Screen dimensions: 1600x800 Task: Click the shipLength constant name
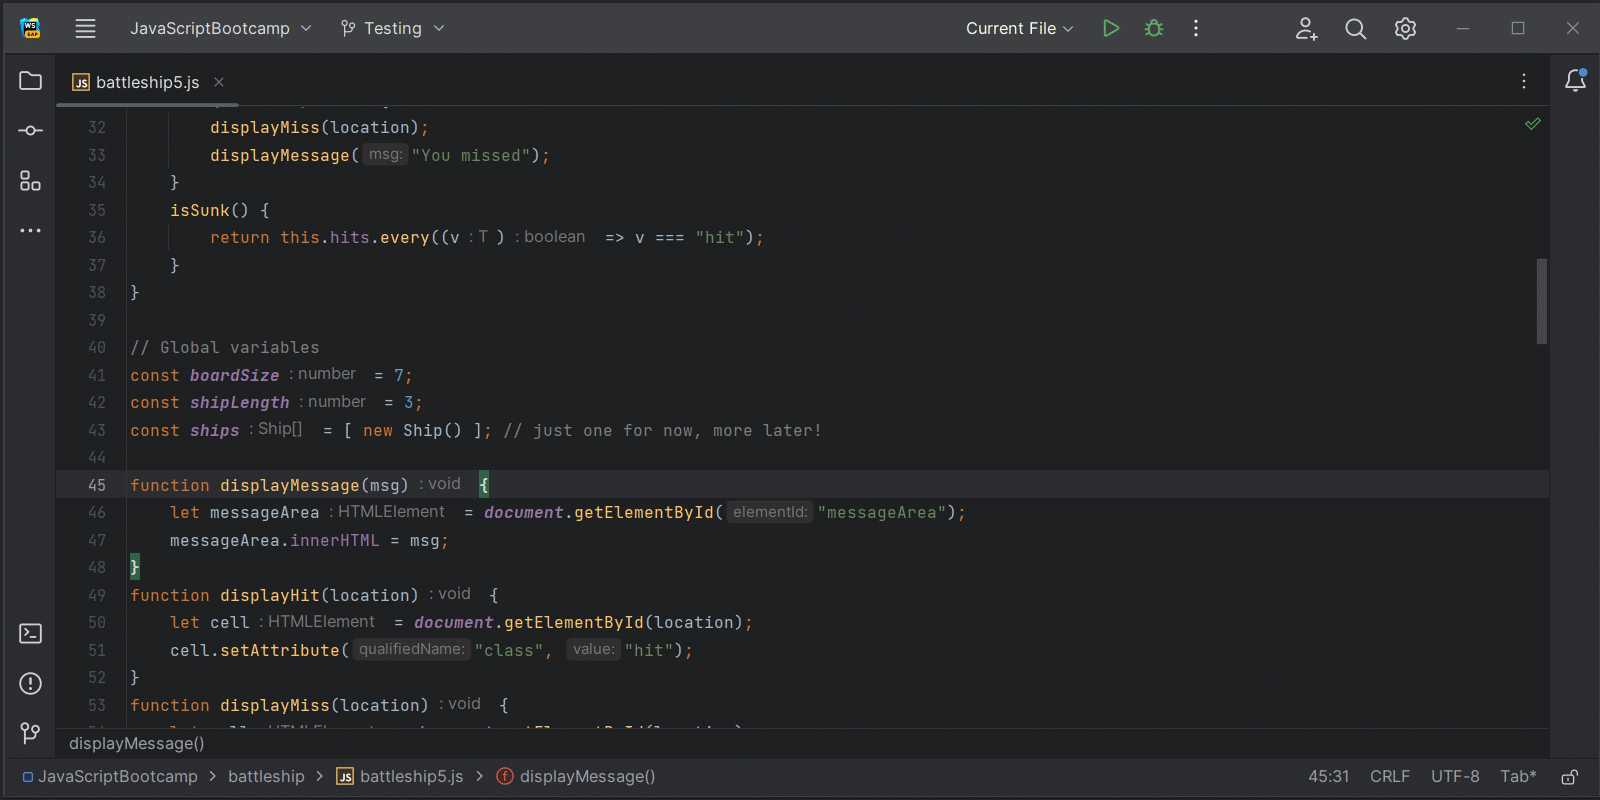[x=240, y=403]
